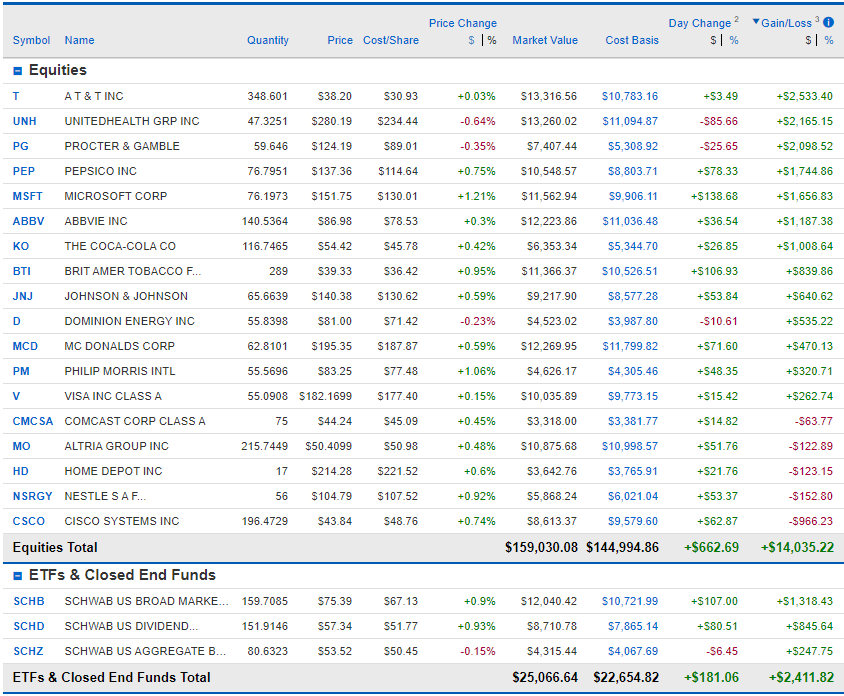Open the PM symbol link
Image resolution: width=844 pixels, height=696 pixels.
tap(21, 371)
